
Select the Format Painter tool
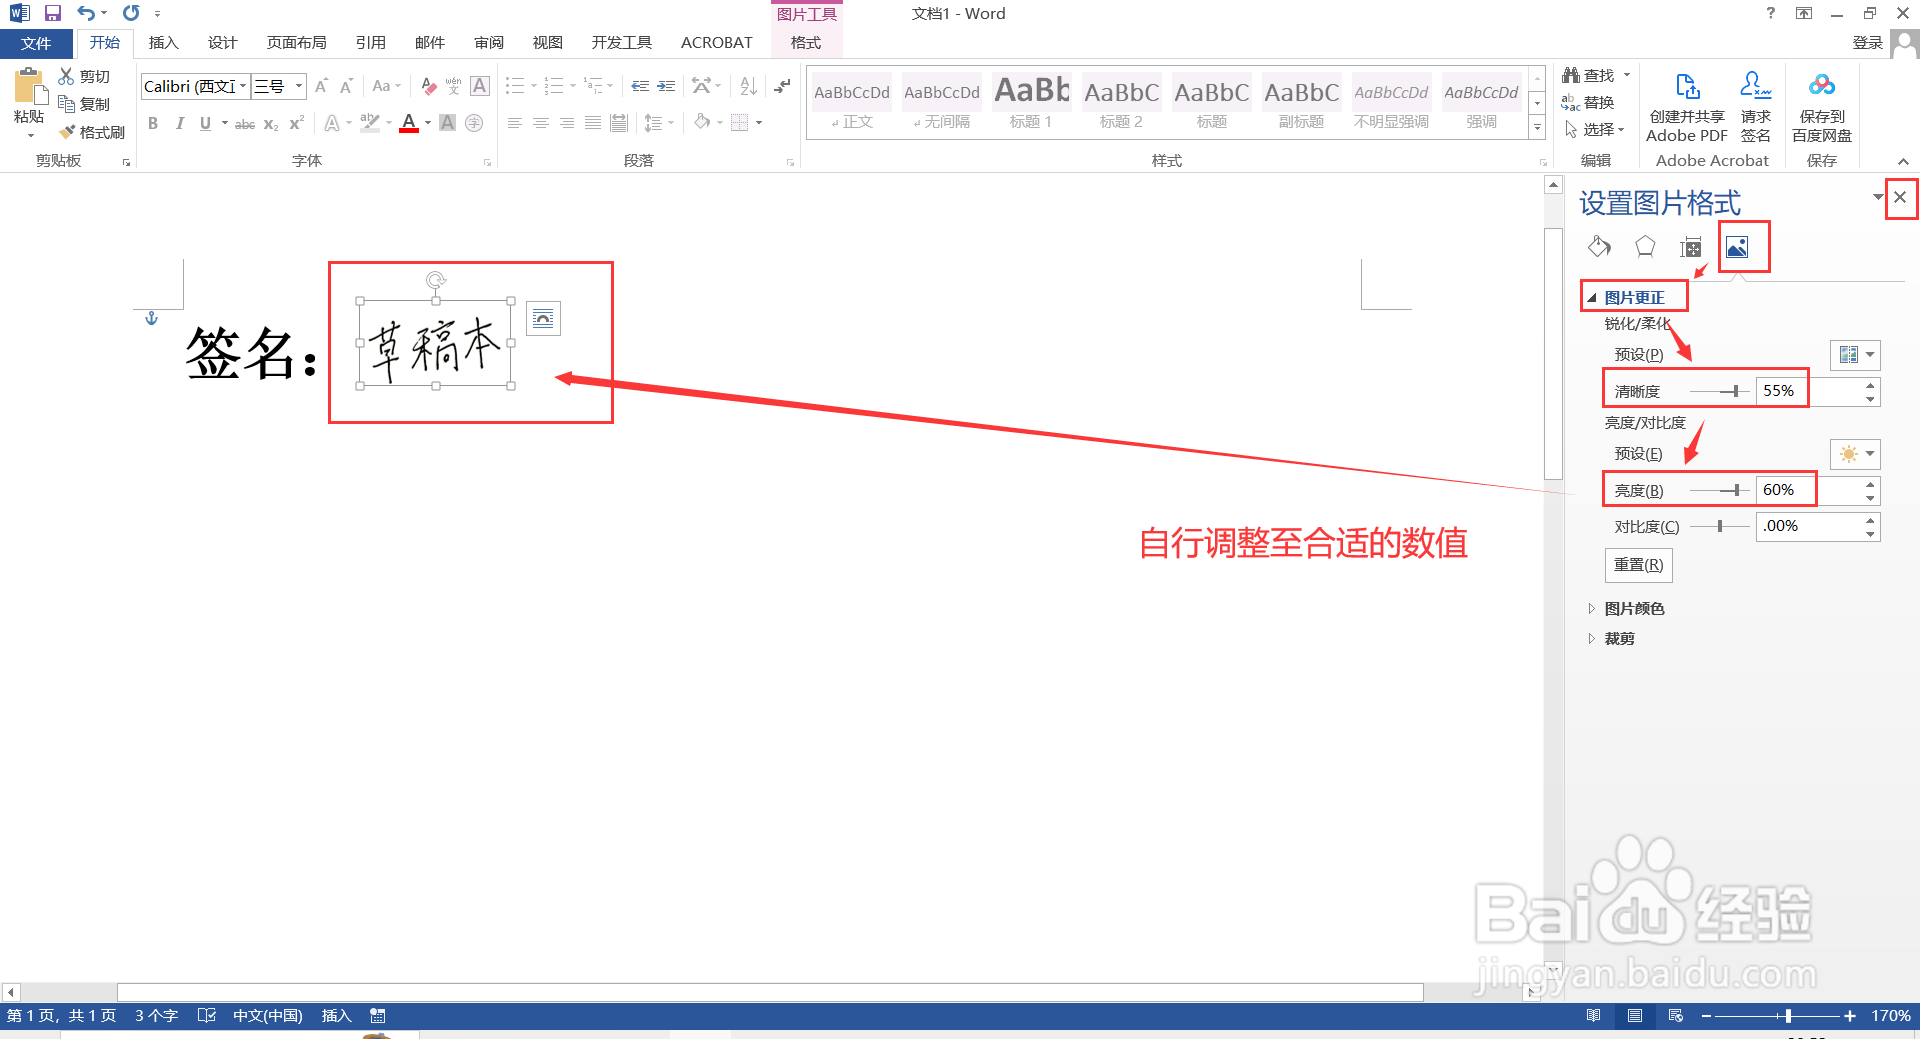point(92,131)
